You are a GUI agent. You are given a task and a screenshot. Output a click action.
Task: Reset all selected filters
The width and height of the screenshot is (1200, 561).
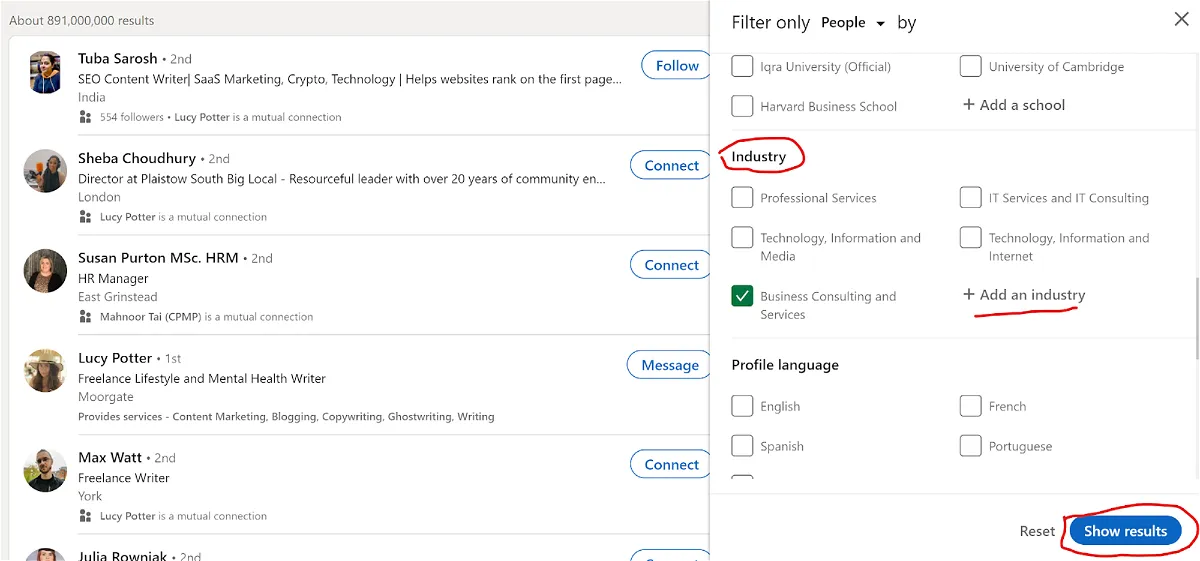click(x=1037, y=531)
